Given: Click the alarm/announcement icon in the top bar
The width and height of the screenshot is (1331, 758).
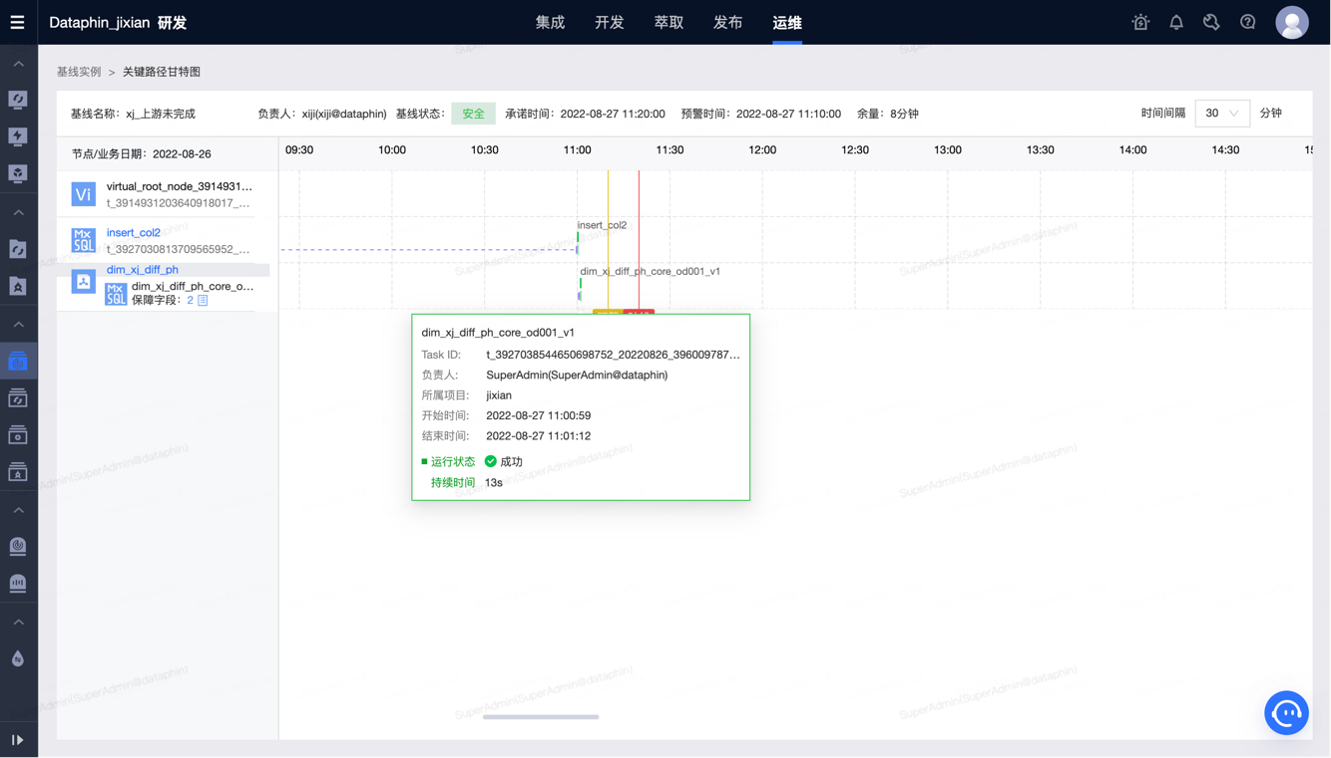Looking at the screenshot, I should [x=1139, y=21].
